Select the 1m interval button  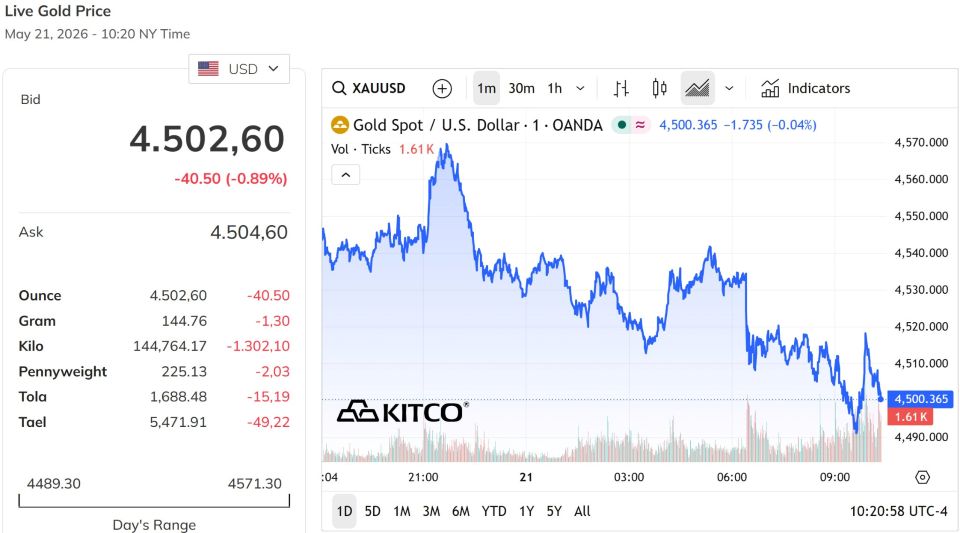point(487,88)
